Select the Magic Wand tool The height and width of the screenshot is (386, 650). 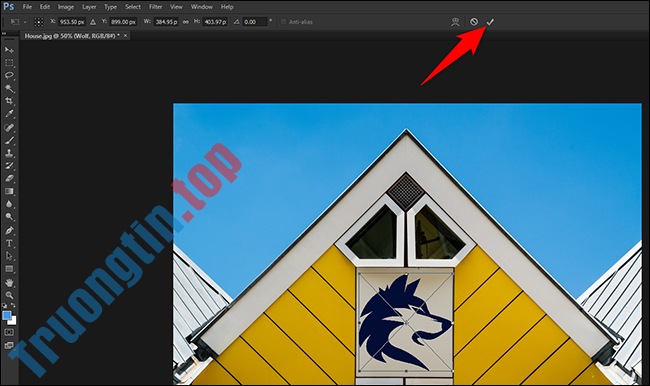9,88
